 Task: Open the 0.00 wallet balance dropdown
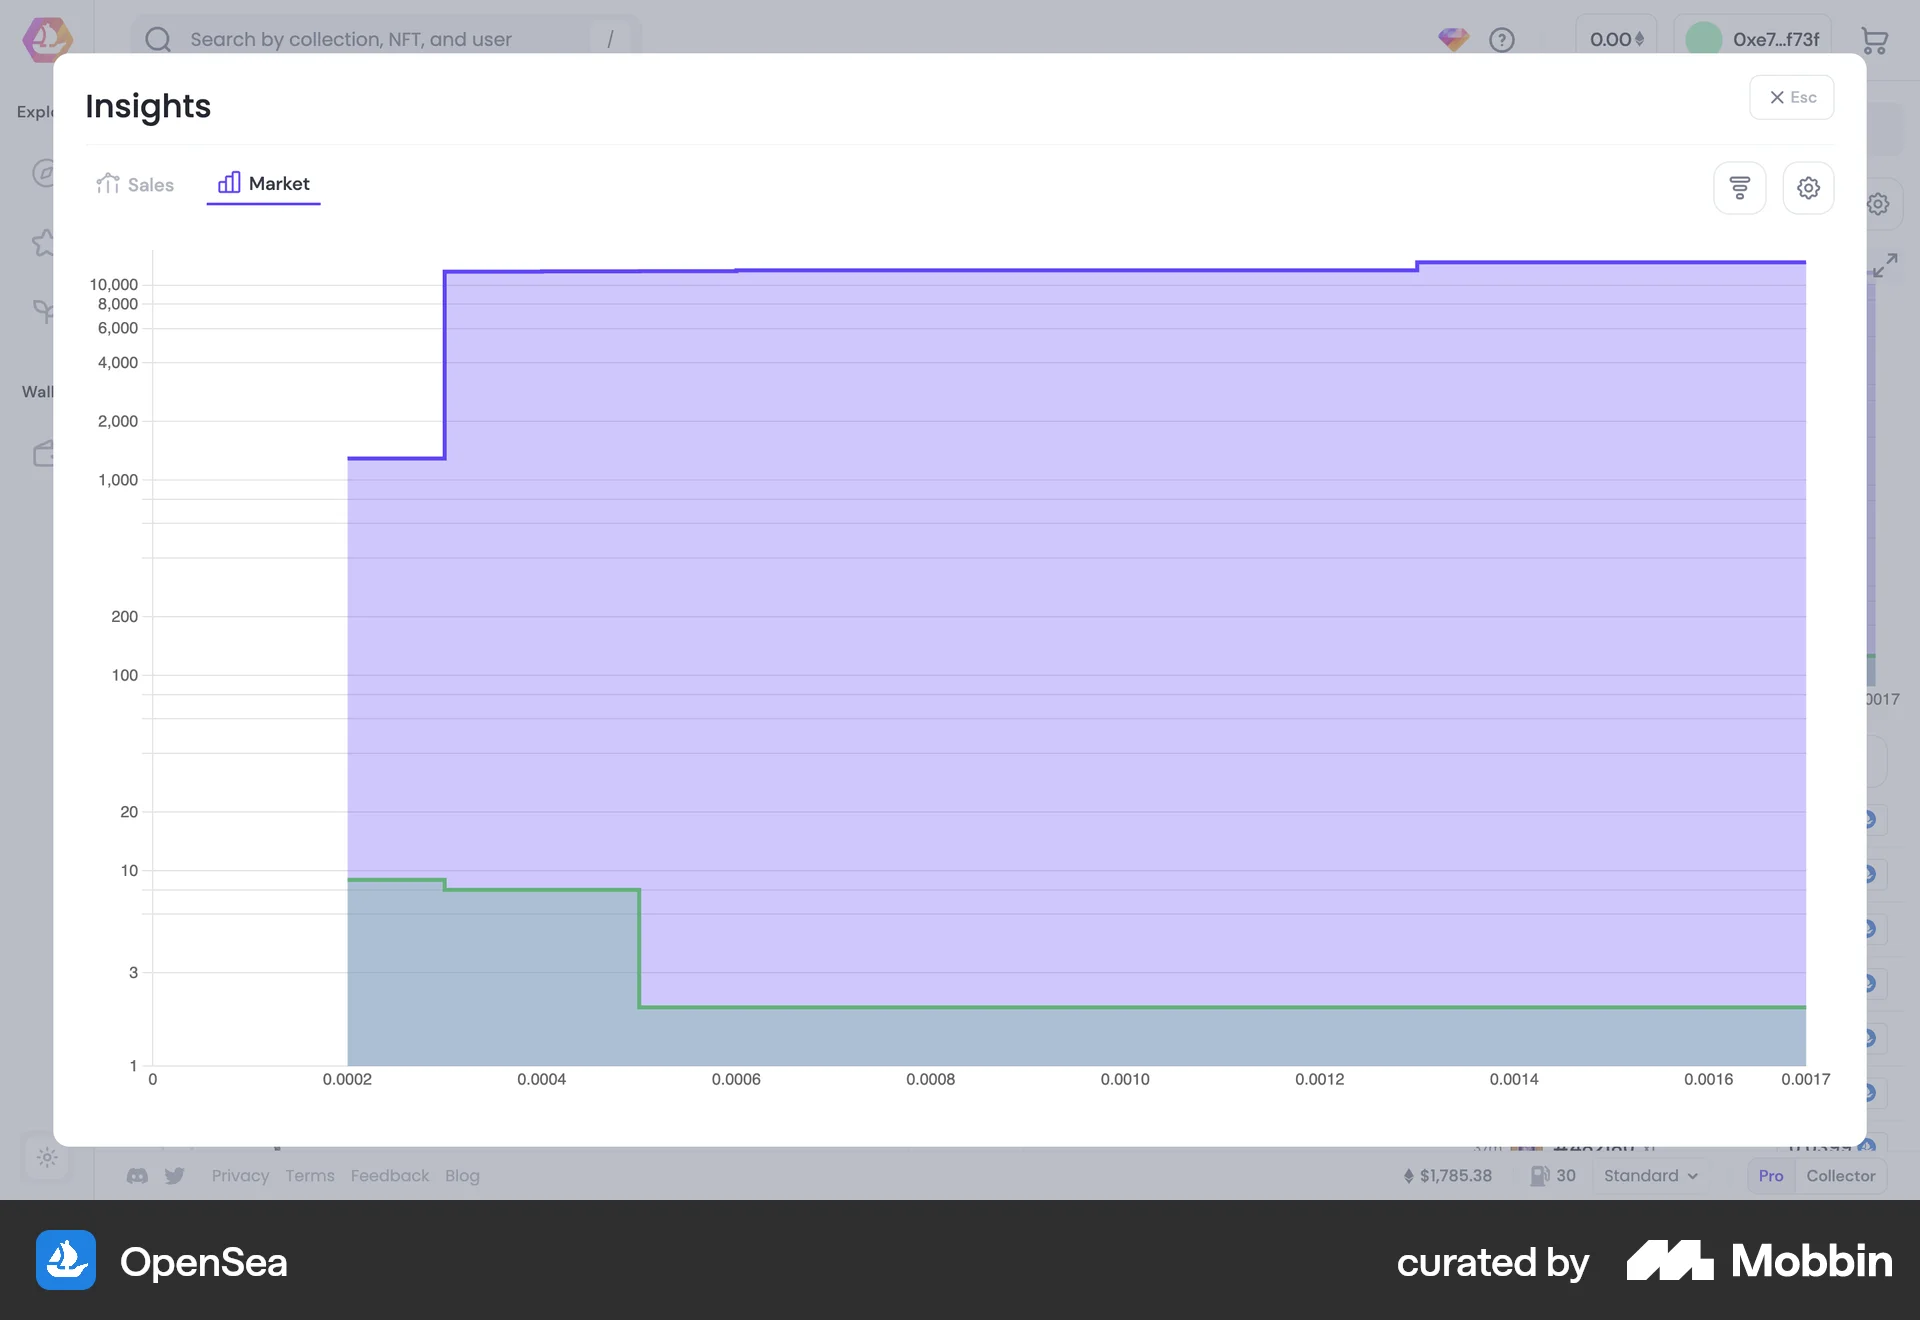pyautogui.click(x=1615, y=40)
